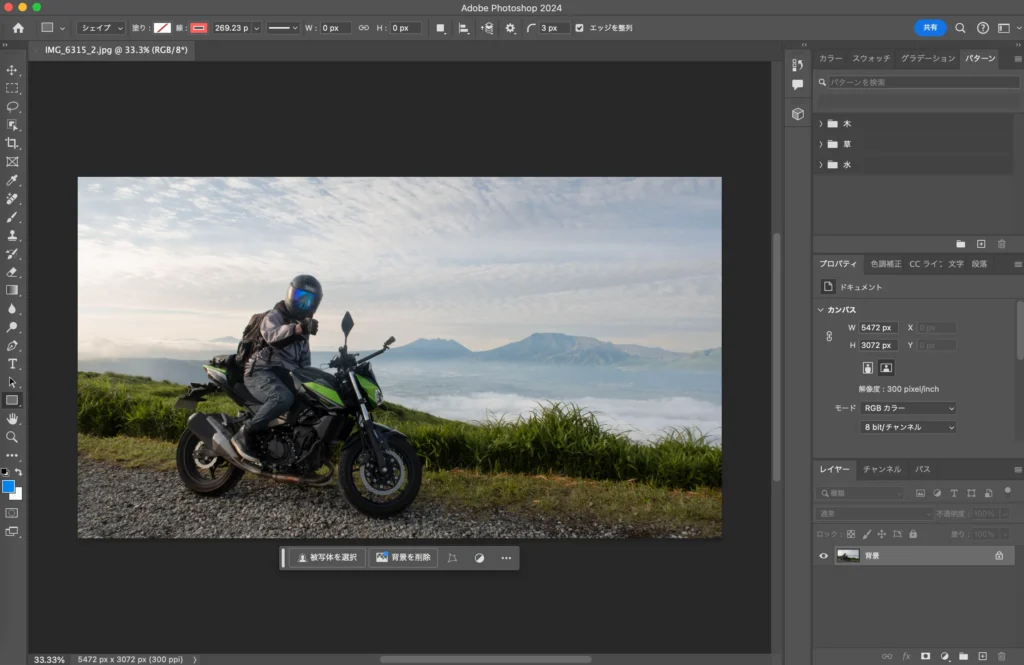Expand the 木 pattern folder
Screen dimensions: 1024x665
[x=821, y=124]
